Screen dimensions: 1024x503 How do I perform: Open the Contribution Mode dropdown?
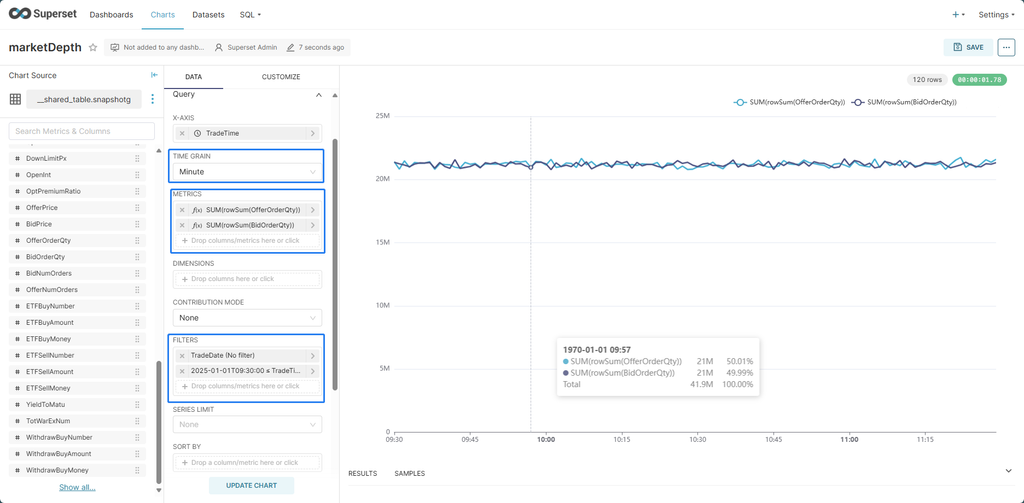[x=247, y=317]
